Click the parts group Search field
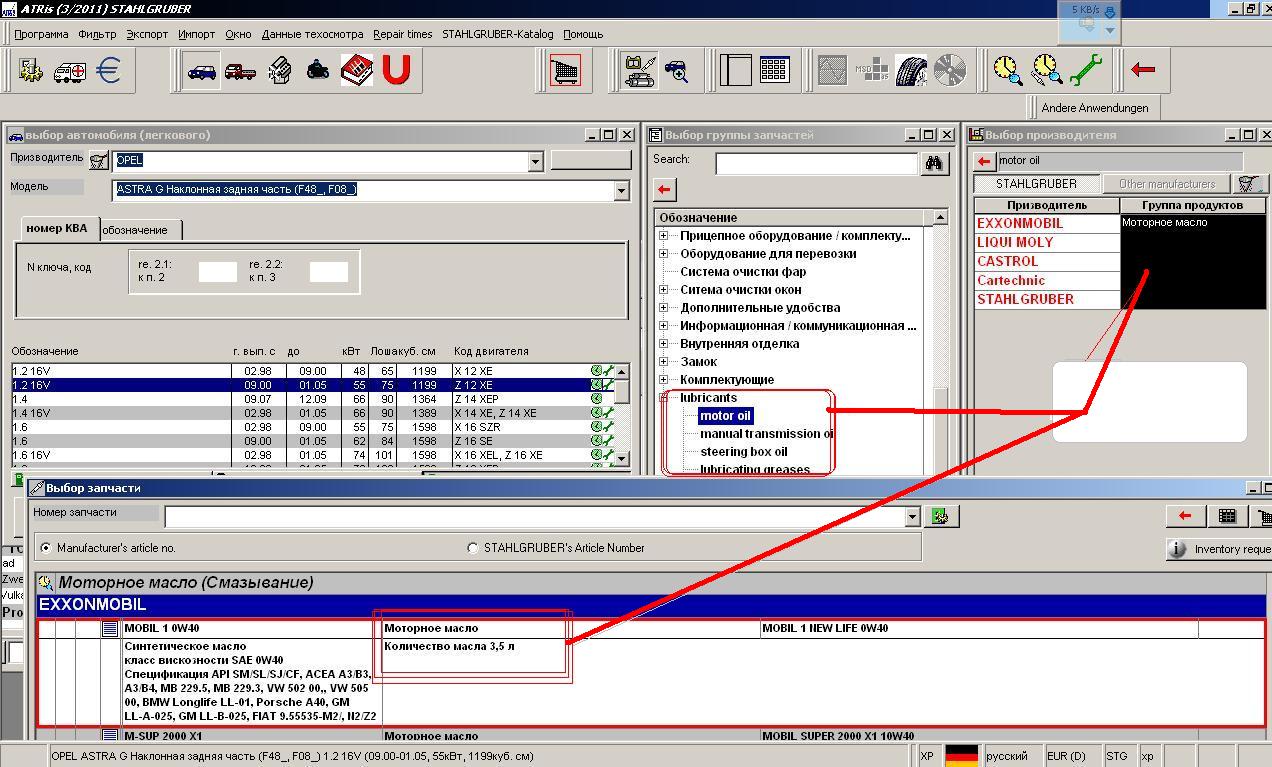Screen dimensions: 1272x767 coord(816,163)
